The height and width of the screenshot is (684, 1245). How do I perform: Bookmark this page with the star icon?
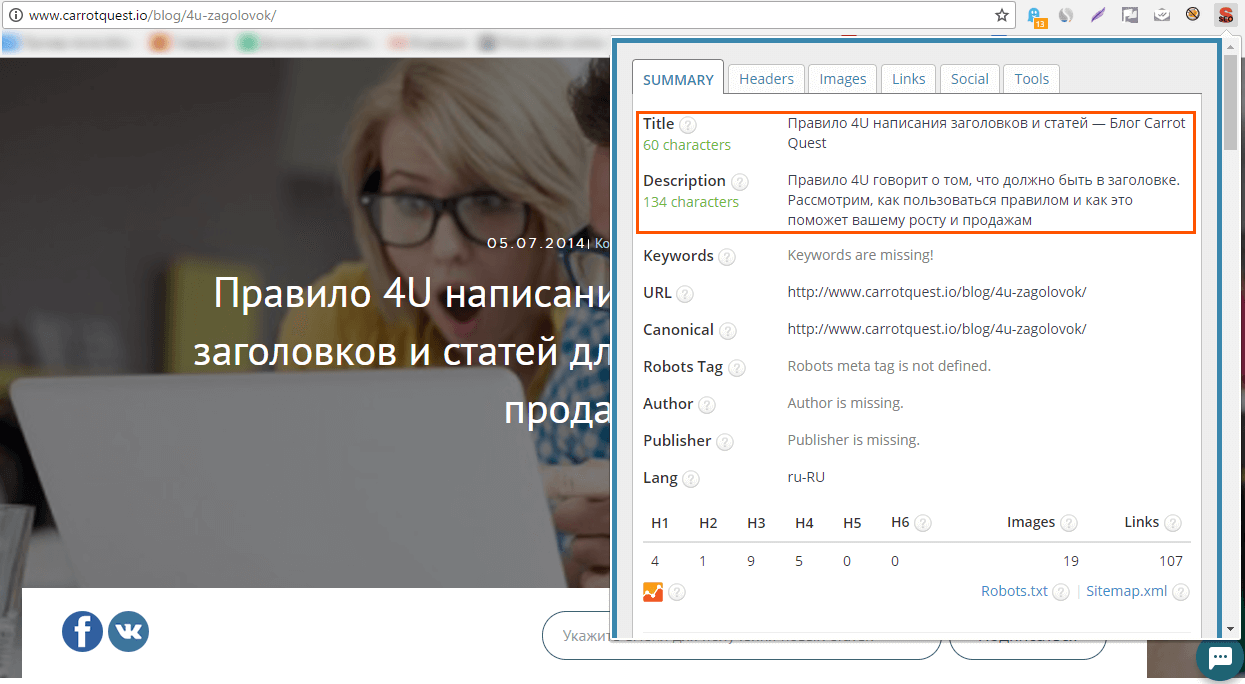pyautogui.click(x=1001, y=15)
